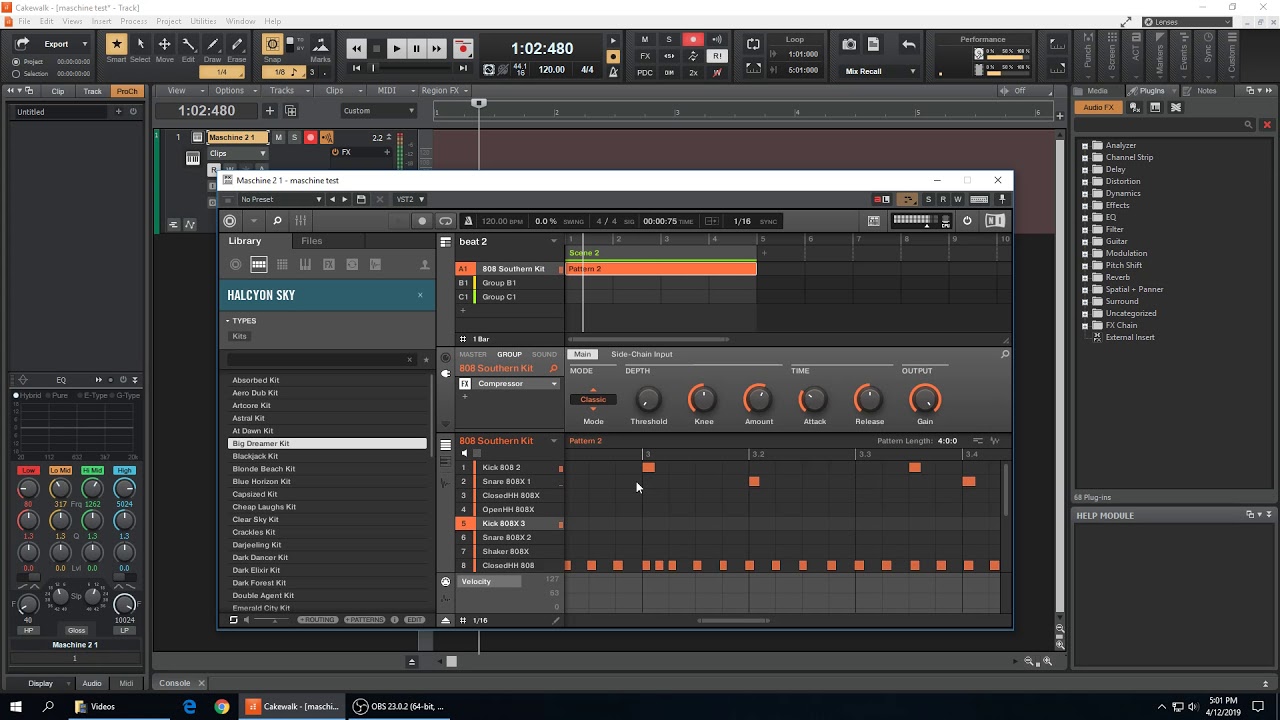Viewport: 1280px width, 720px height.
Task: Click the Compressor Threshold knob
Action: click(648, 400)
